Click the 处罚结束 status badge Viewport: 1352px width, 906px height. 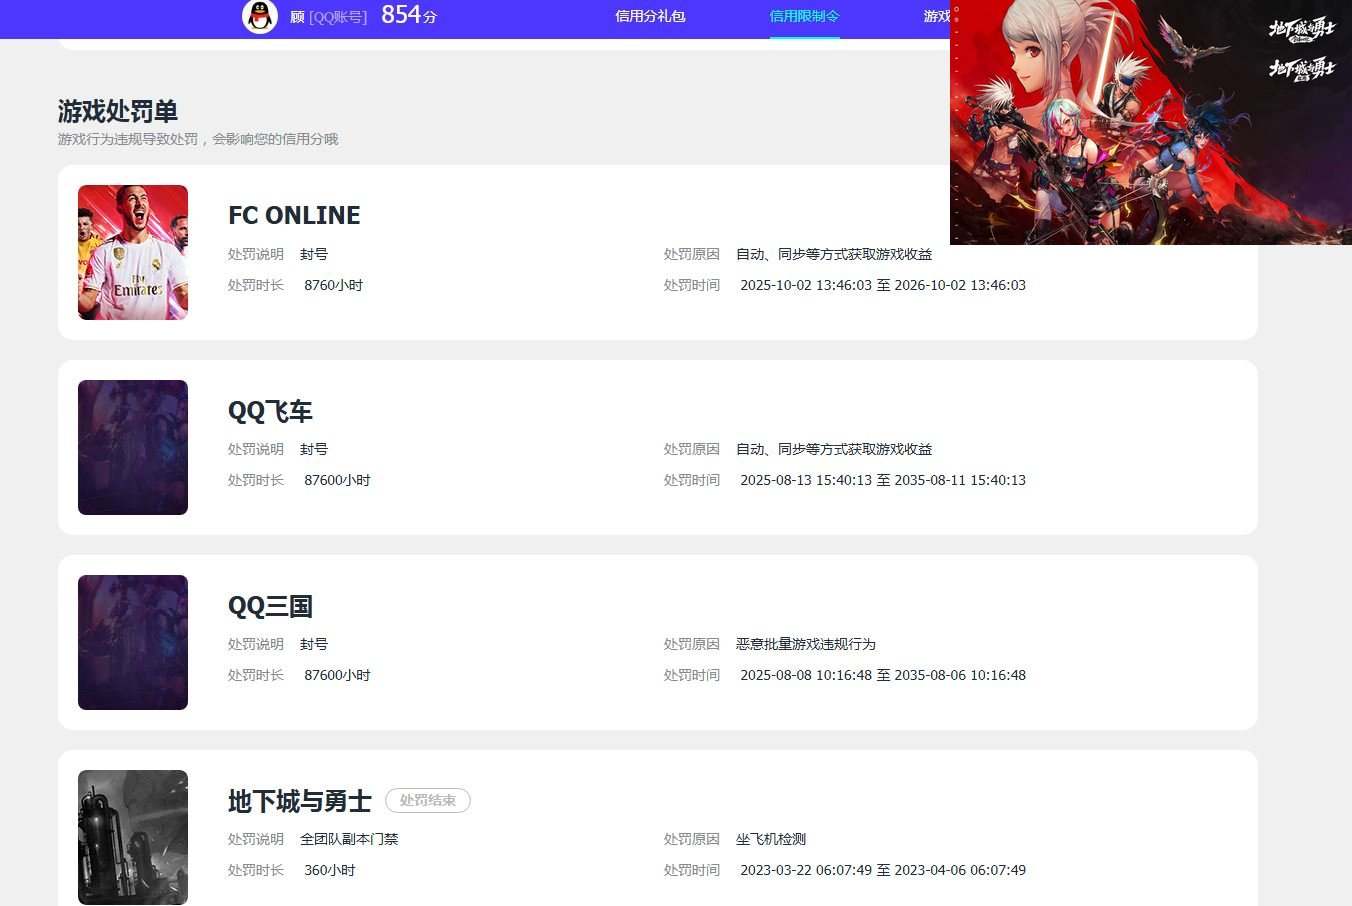click(x=428, y=800)
